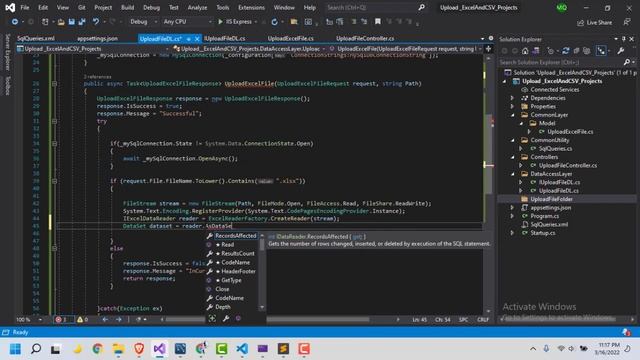Expand the Dependencies node
The height and width of the screenshot is (360, 640).
[x=512, y=98]
